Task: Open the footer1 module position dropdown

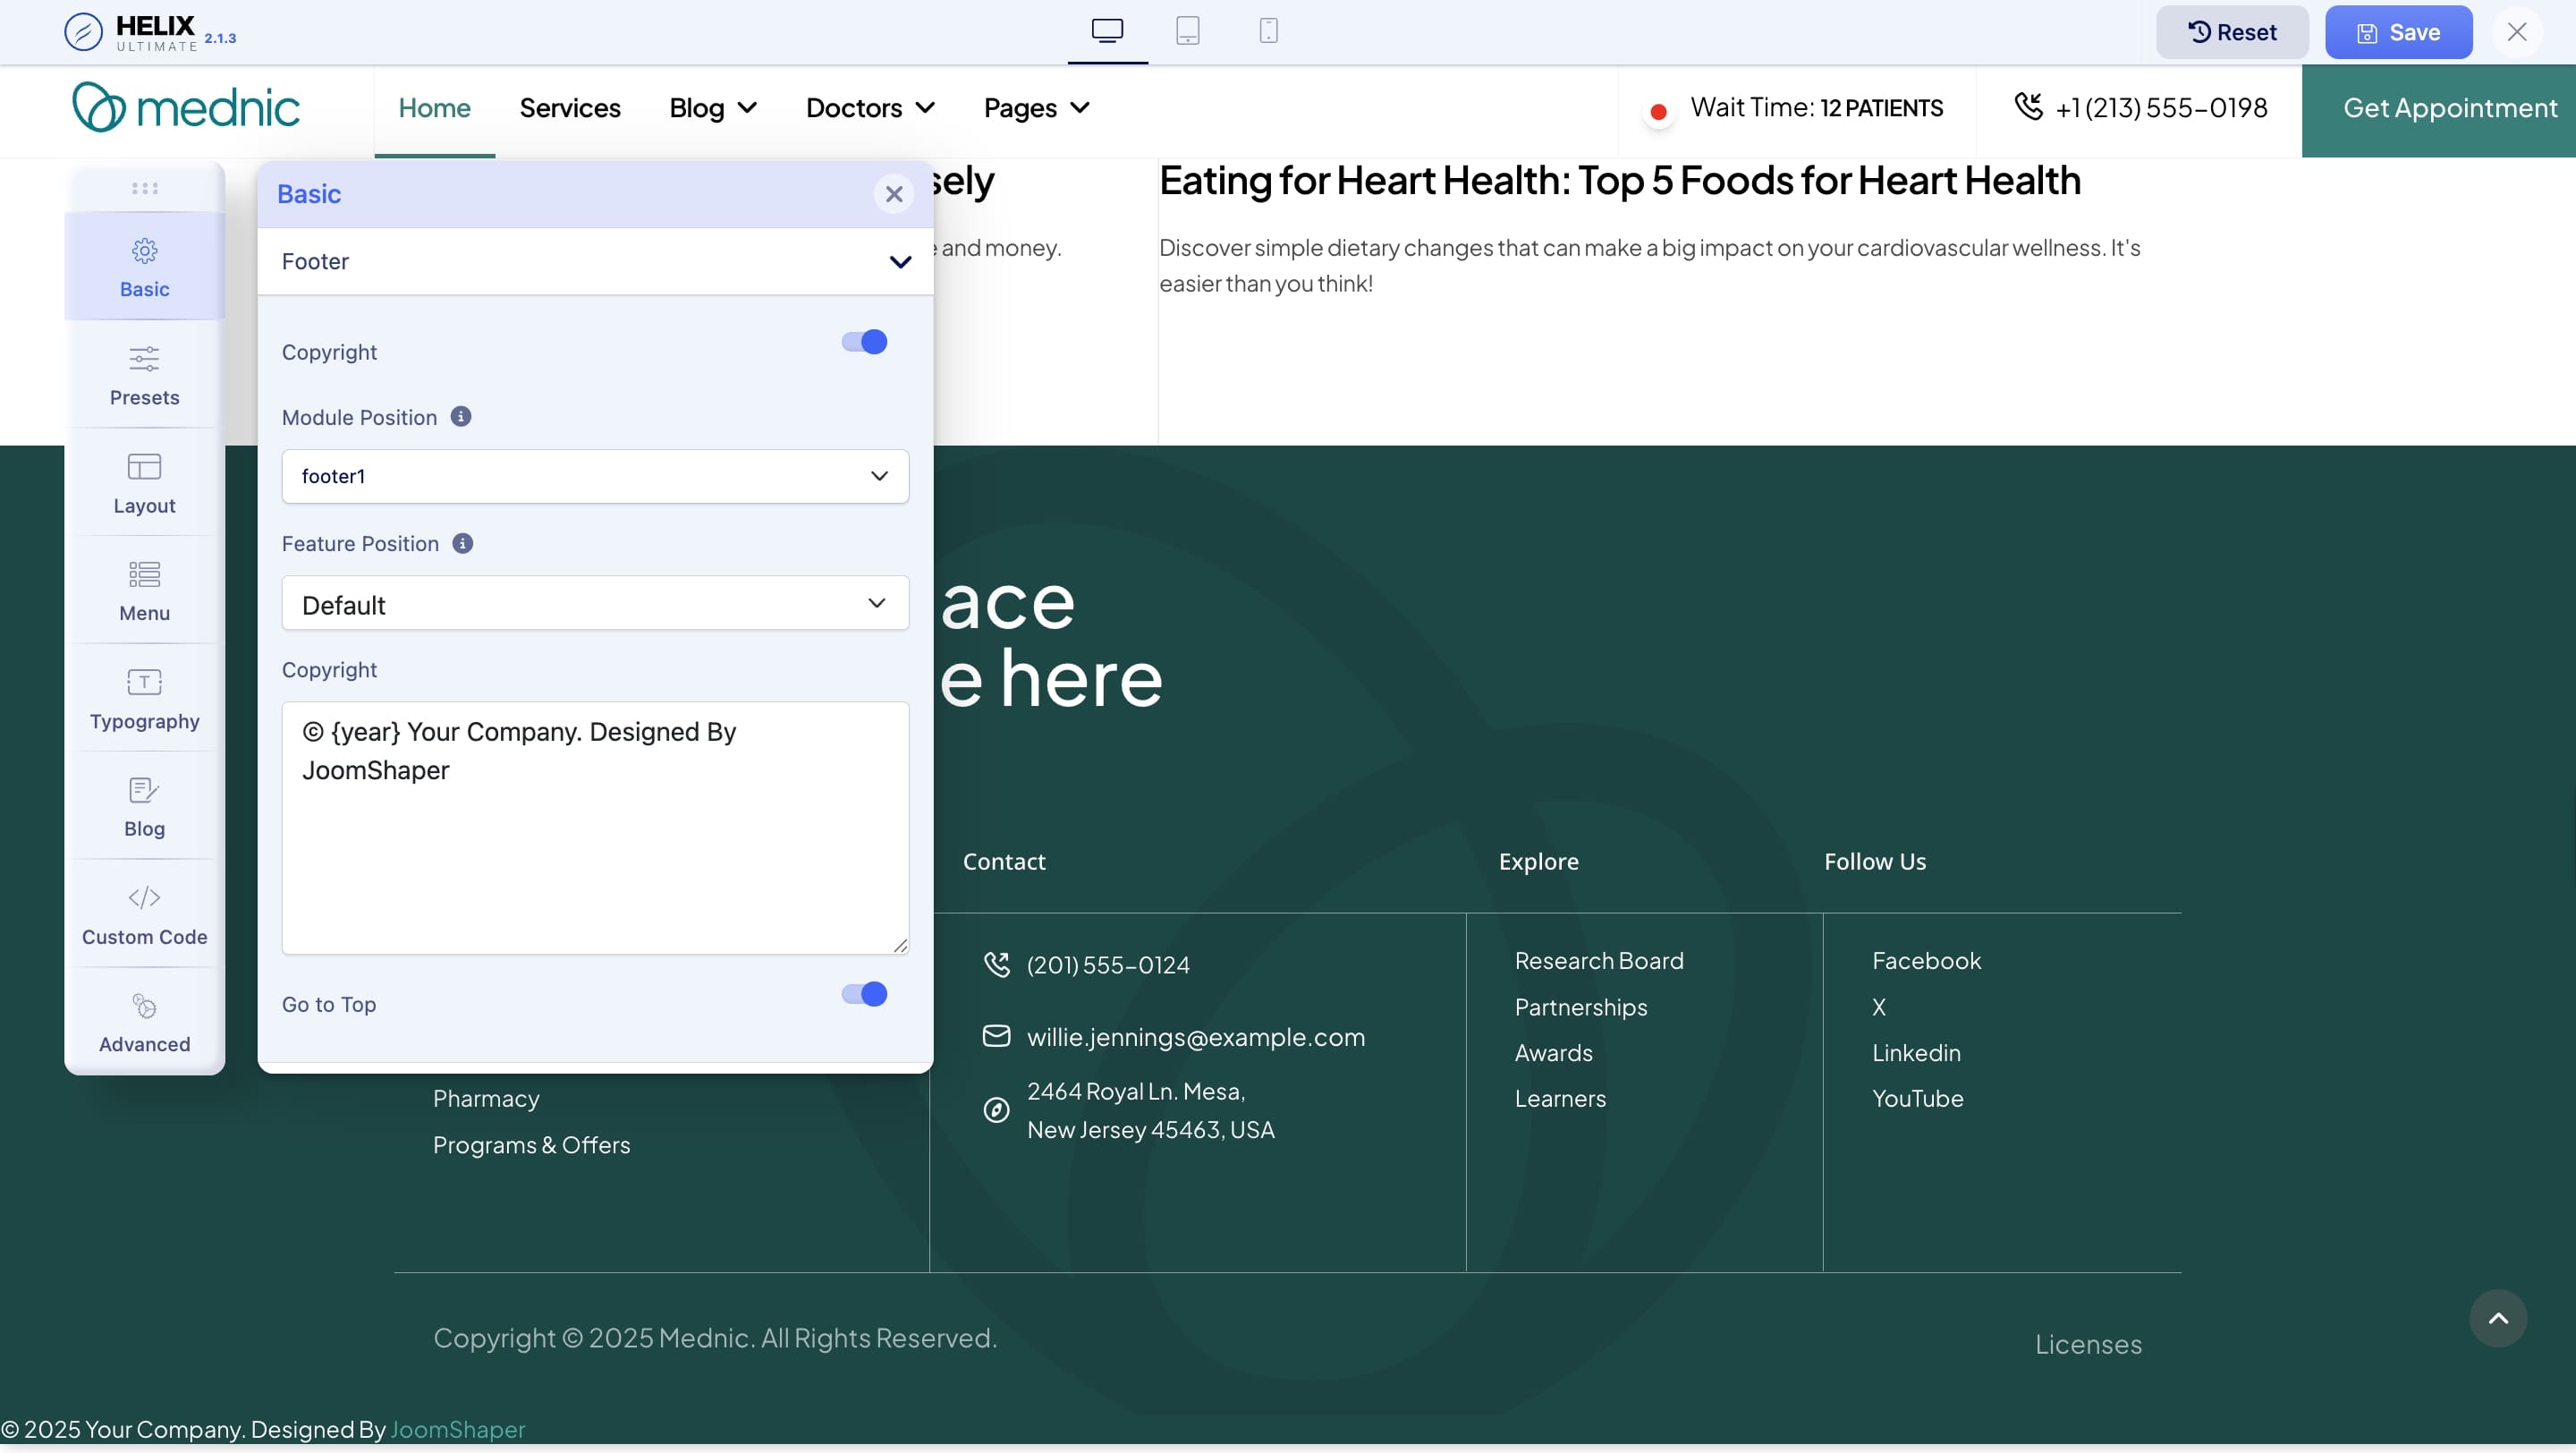Action: tap(595, 476)
